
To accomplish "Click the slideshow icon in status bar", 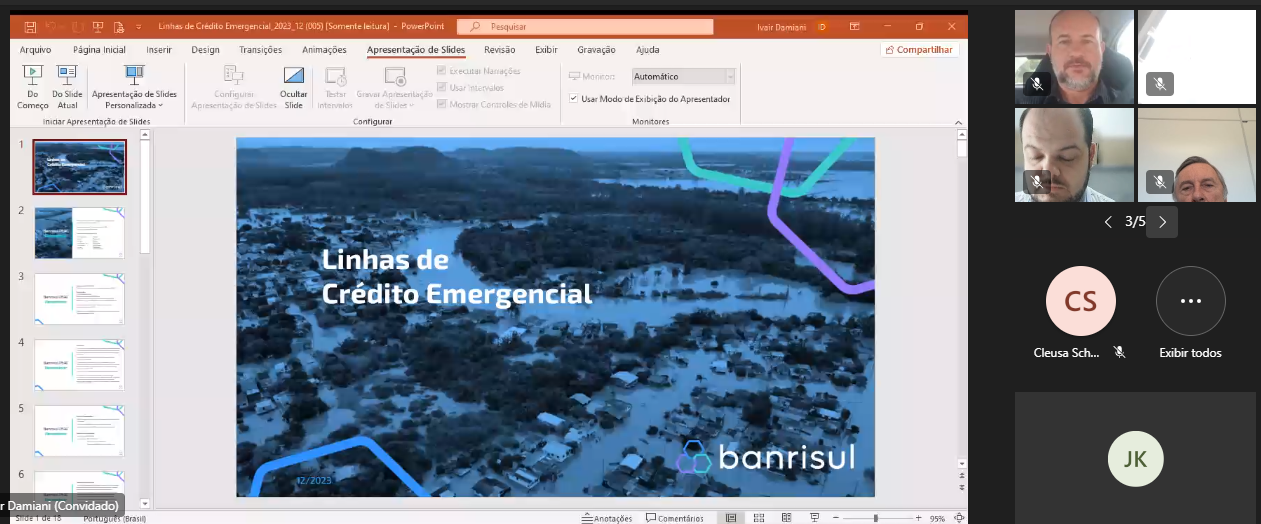I will pos(814,518).
